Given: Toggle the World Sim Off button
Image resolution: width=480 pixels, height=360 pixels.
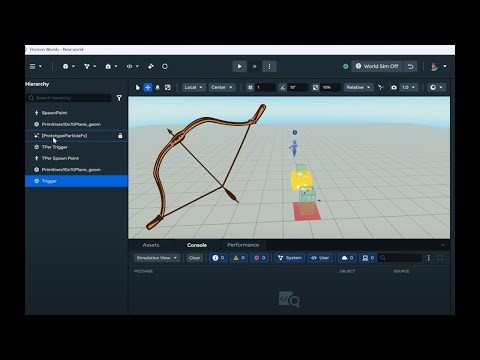Looking at the screenshot, I should point(377,66).
